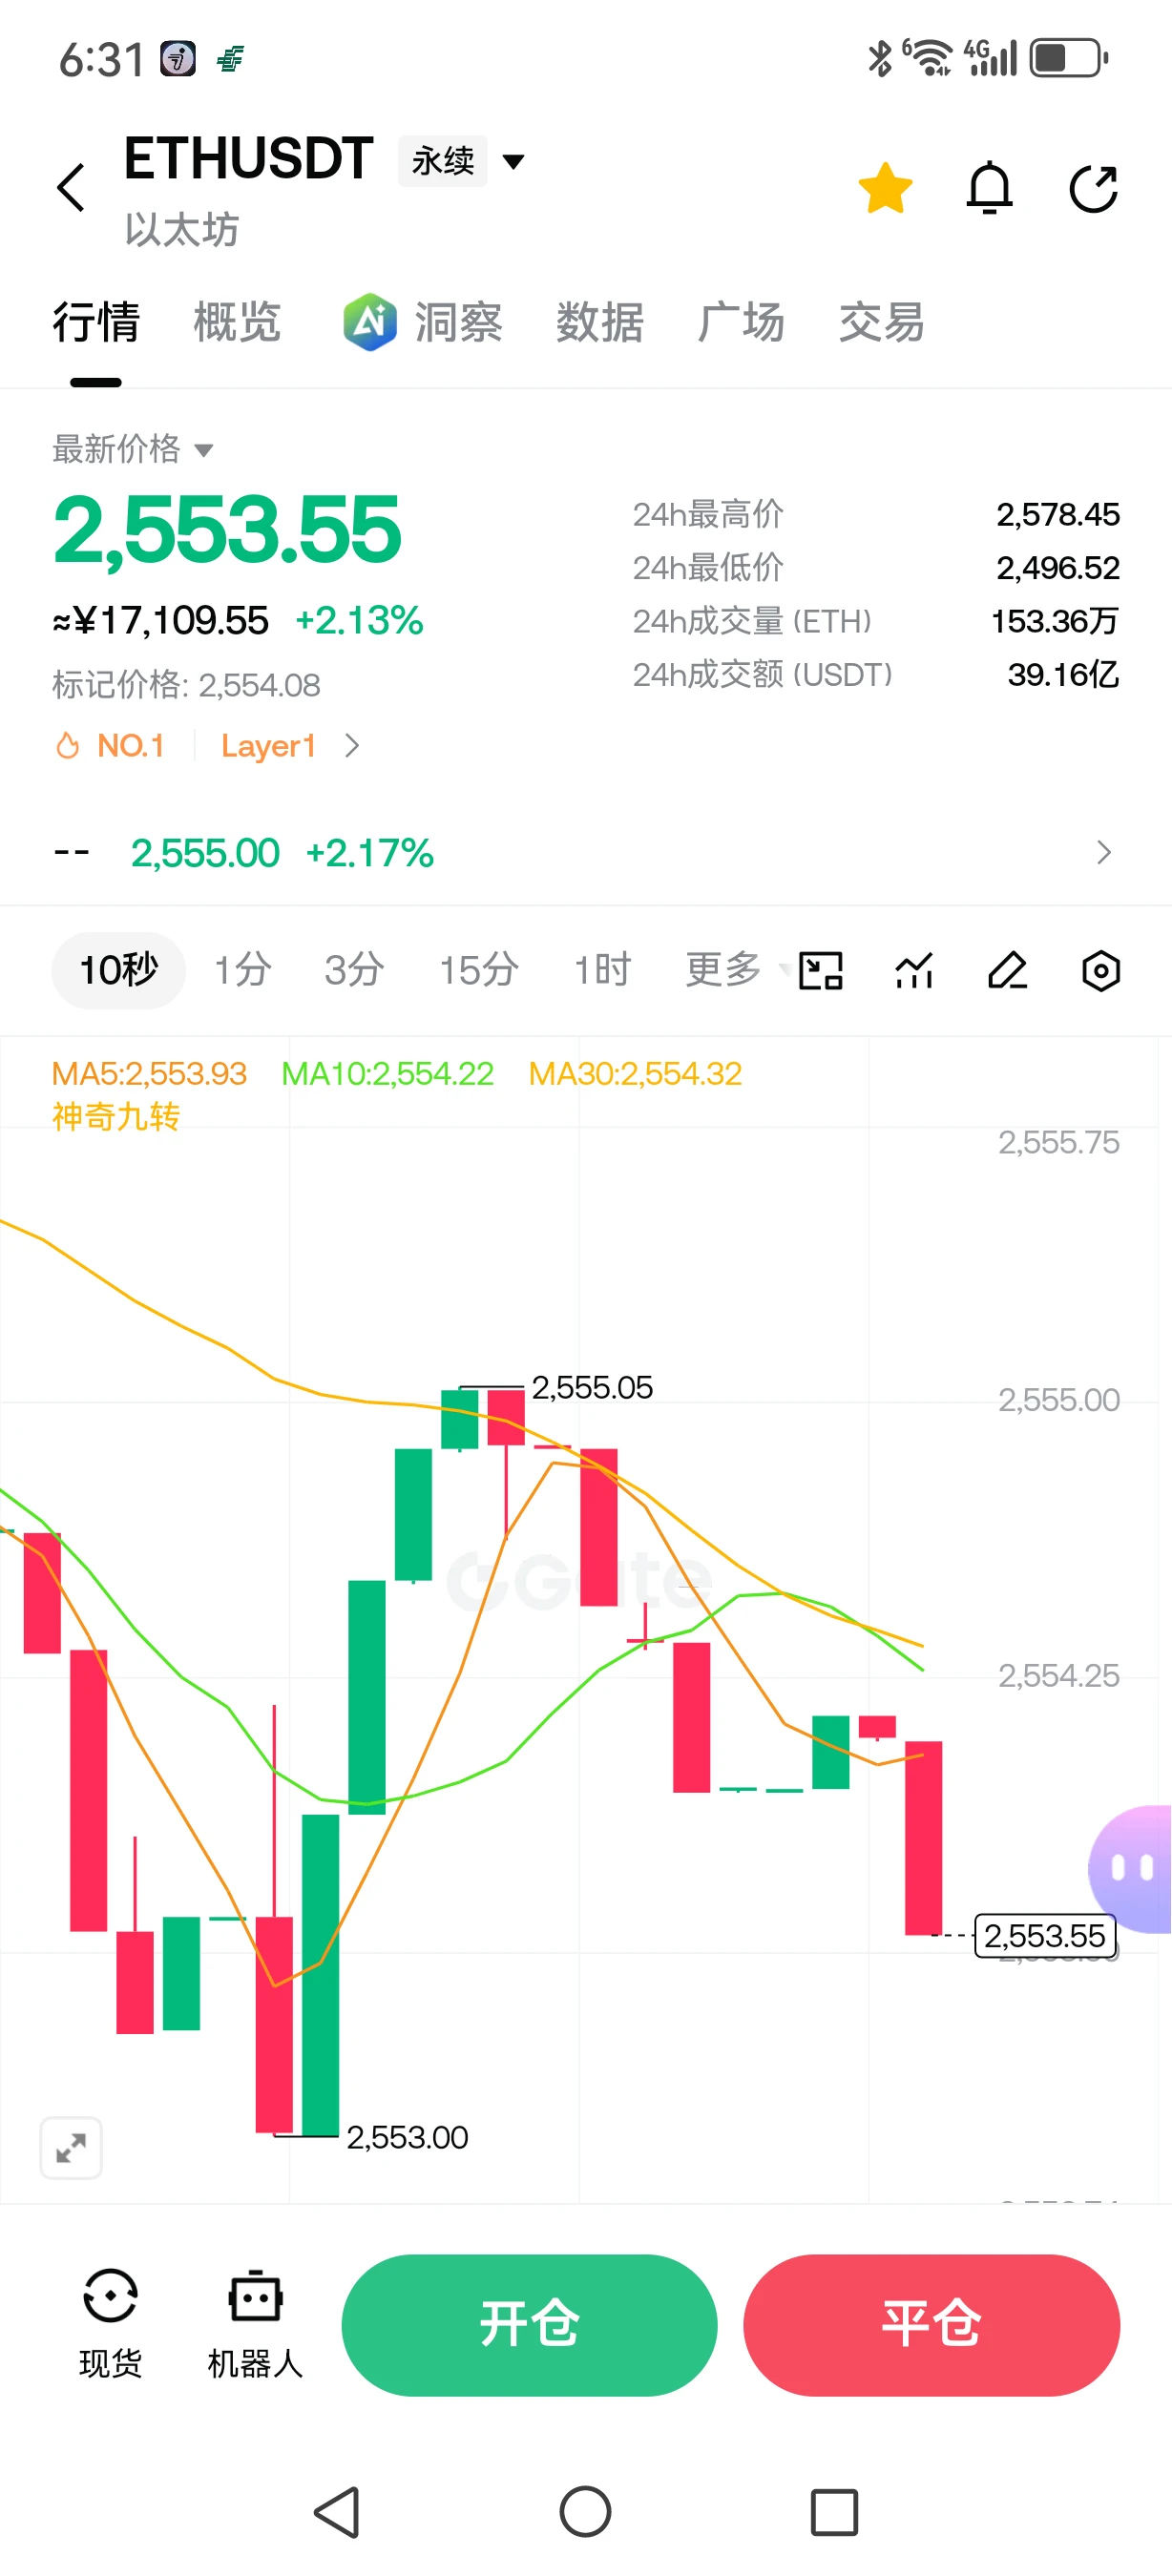Open trading bot (机器人) icon
Screen dimensions: 1172x2576
click(x=255, y=2323)
